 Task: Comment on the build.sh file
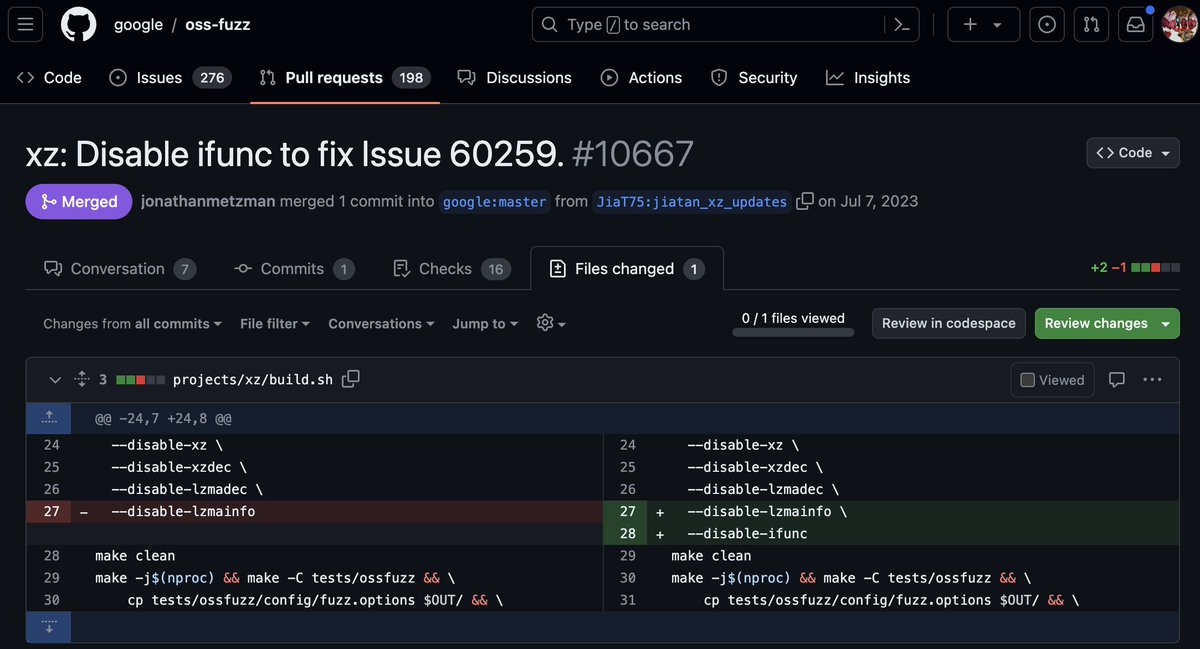coord(1117,380)
